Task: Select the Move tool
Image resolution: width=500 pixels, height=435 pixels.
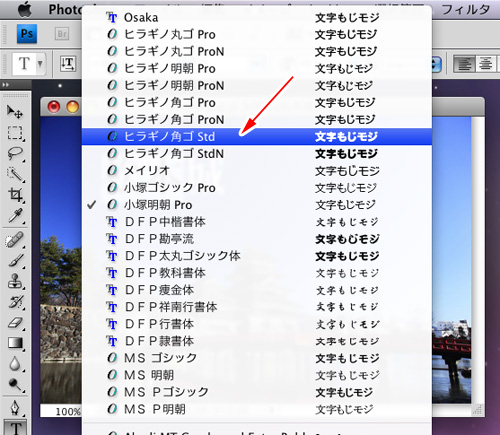Action: (x=15, y=112)
